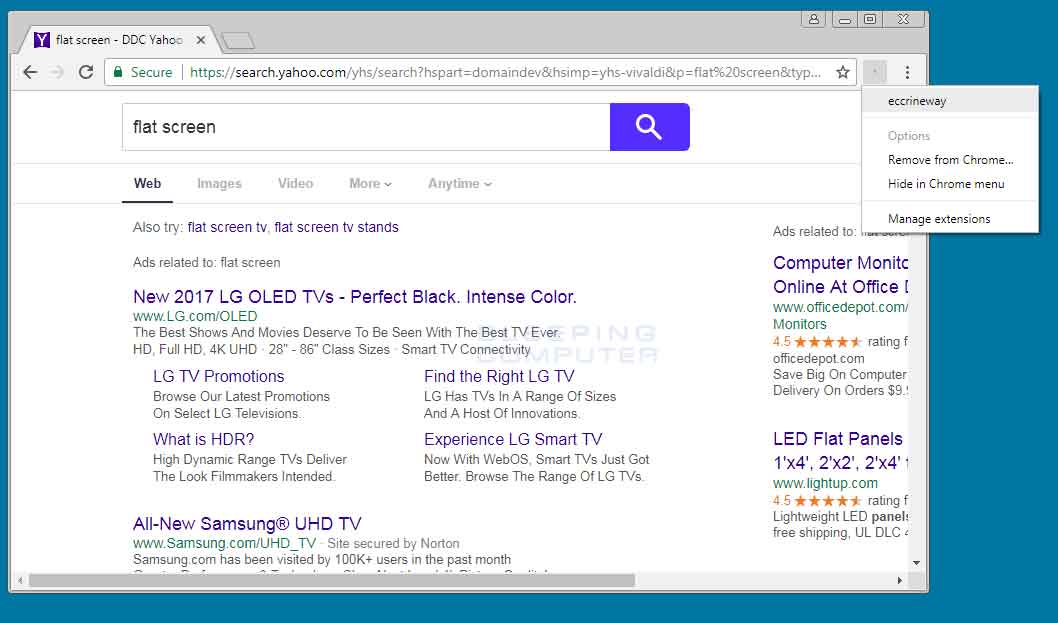Open the www.LG.com/OLED url link
Screen dimensions: 1058x623
pyautogui.click(x=195, y=316)
